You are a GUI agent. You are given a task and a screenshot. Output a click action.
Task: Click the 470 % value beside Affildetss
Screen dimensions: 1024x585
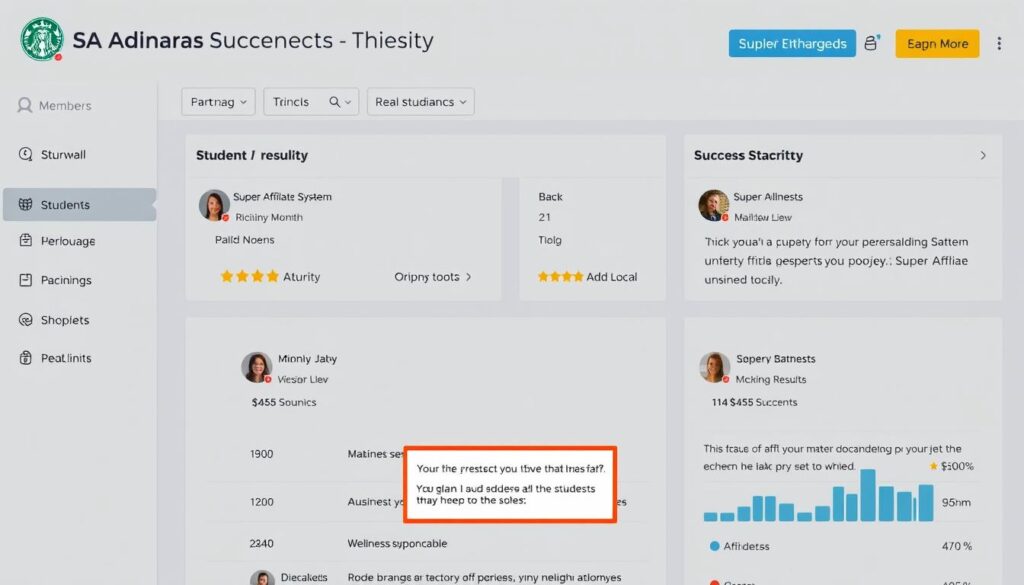click(957, 546)
